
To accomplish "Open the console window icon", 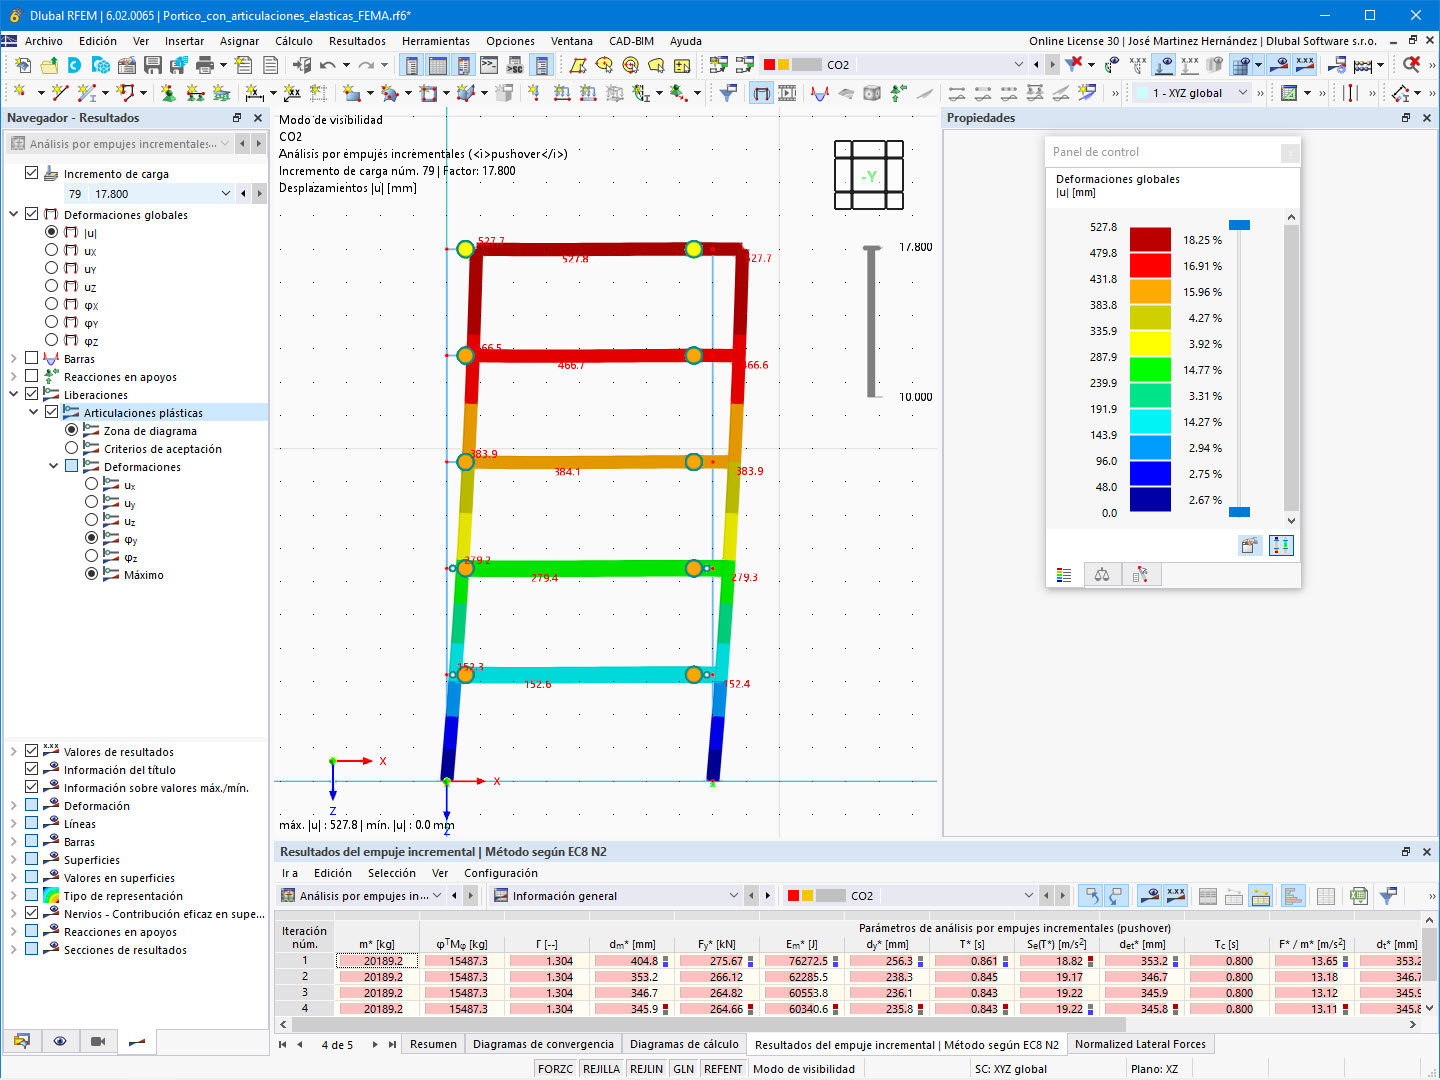I will click(x=489, y=65).
